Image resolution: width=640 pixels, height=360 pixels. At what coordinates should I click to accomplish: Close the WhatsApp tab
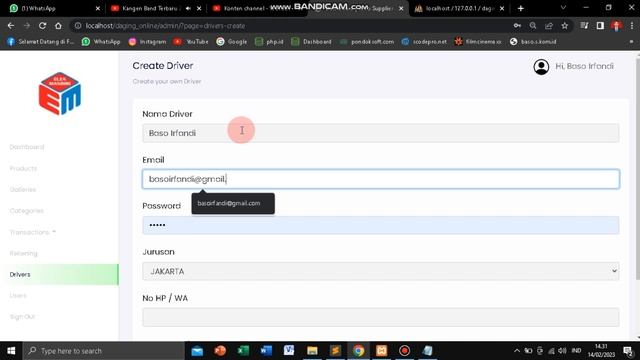tap(98, 8)
